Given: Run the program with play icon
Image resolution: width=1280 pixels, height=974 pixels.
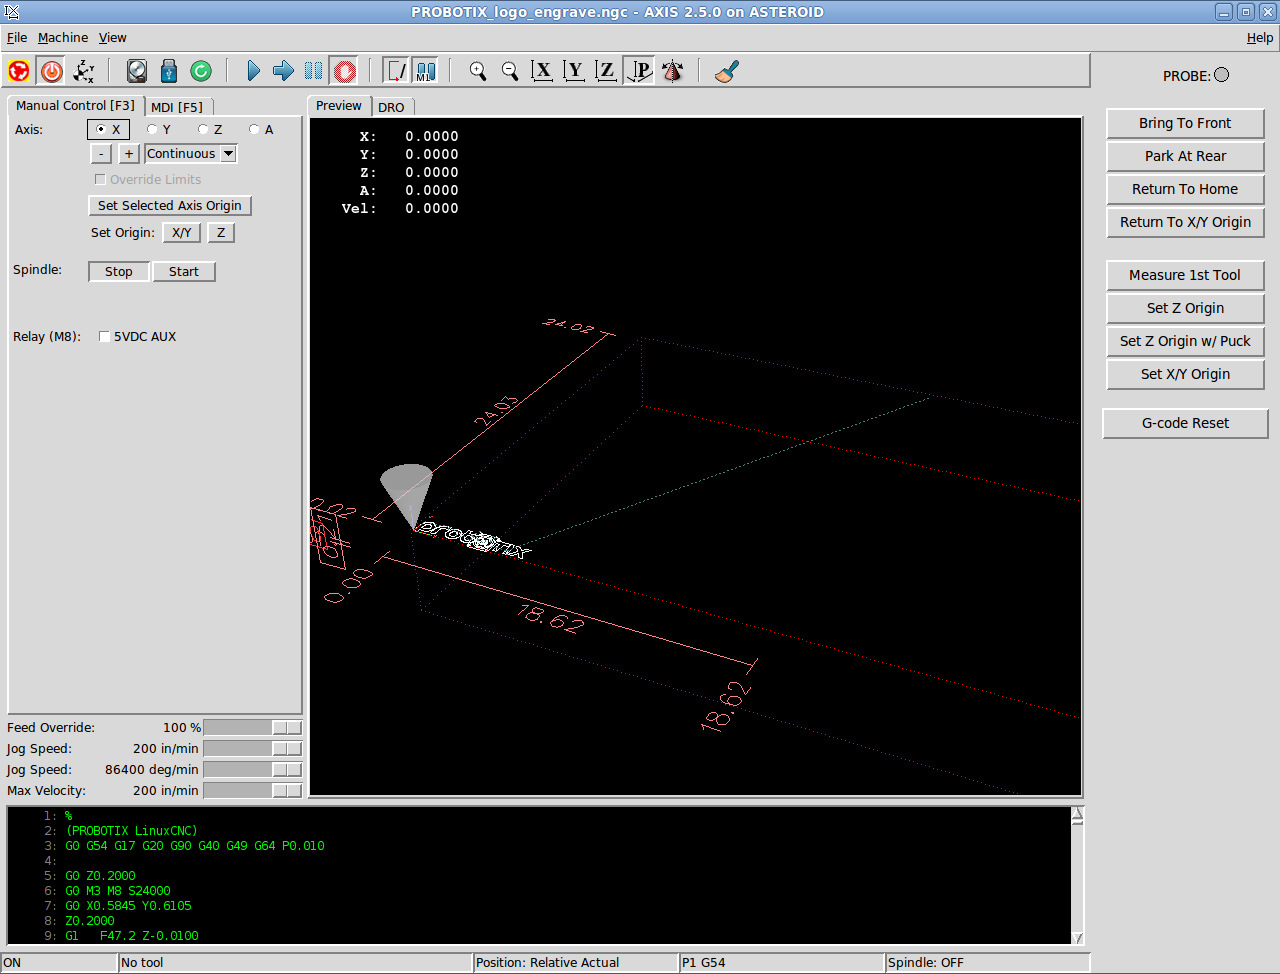Looking at the screenshot, I should click(253, 71).
